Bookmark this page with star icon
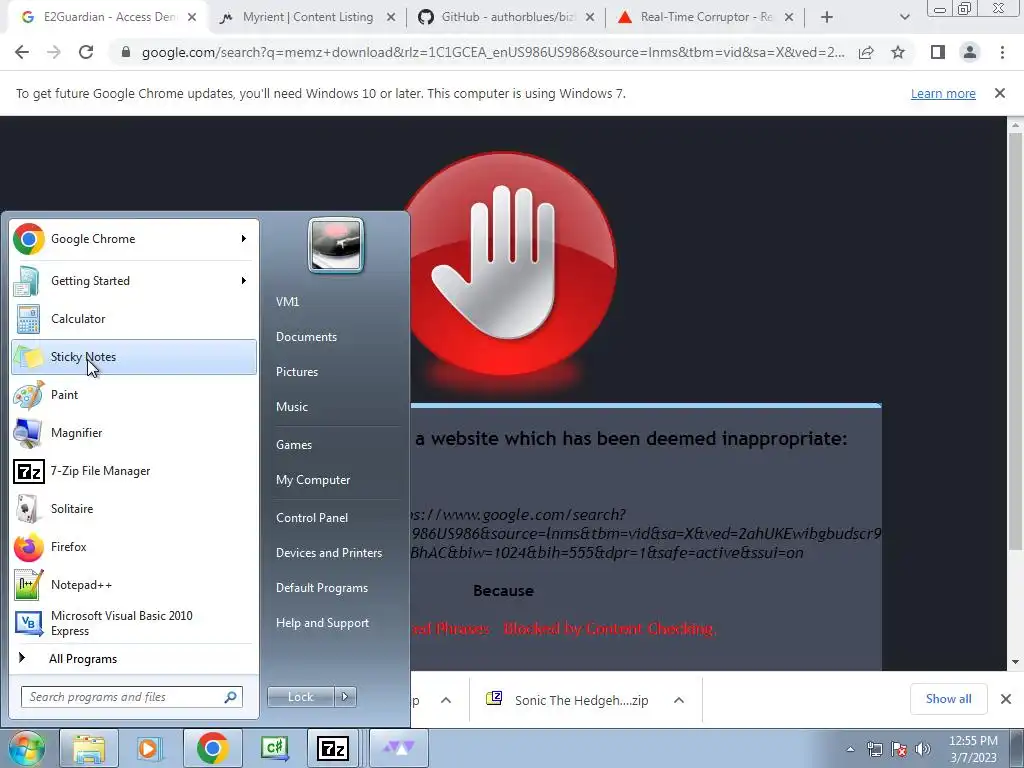The height and width of the screenshot is (768, 1024). click(x=898, y=52)
